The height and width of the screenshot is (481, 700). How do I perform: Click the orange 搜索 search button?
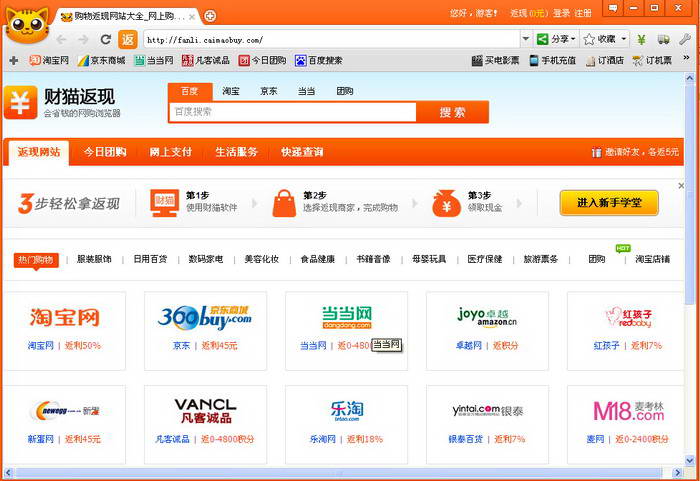coord(452,112)
